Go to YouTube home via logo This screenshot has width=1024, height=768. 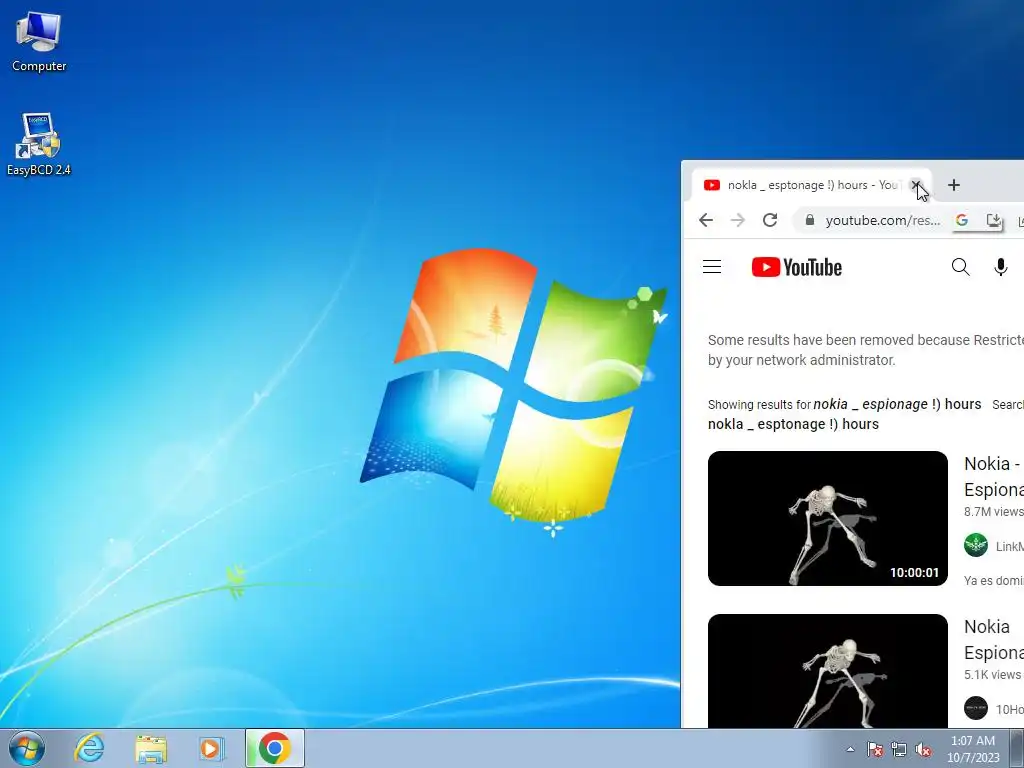(x=797, y=267)
